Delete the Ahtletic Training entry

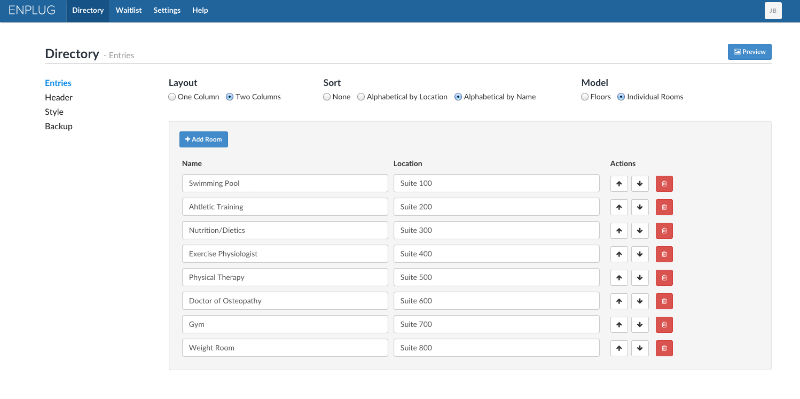click(x=664, y=207)
